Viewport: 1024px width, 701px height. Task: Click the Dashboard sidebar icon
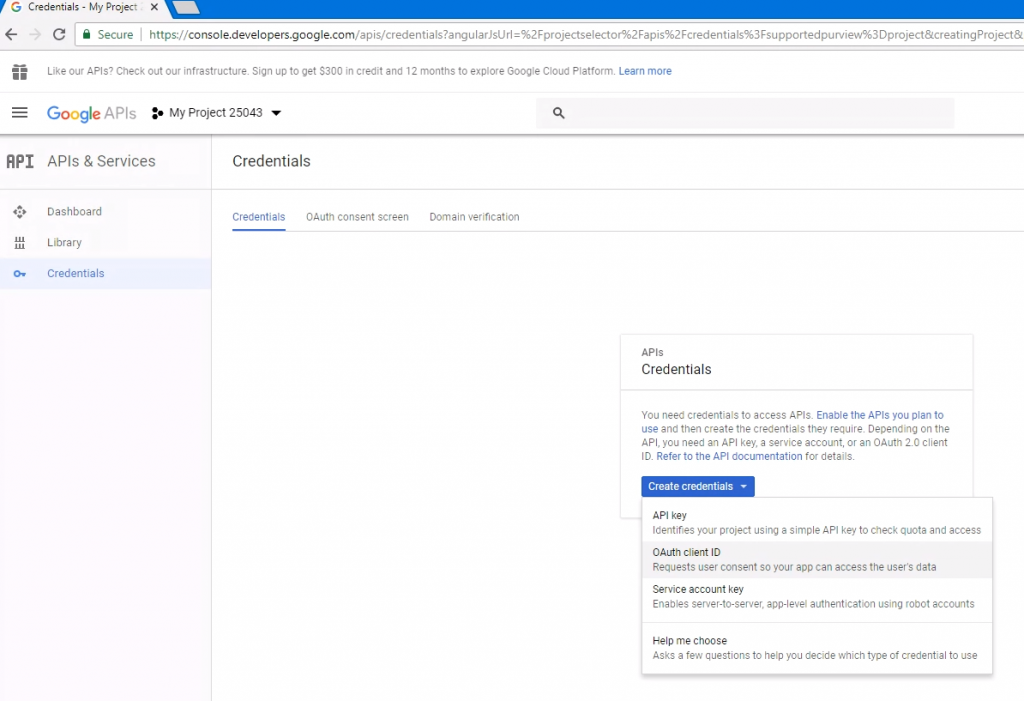point(20,212)
